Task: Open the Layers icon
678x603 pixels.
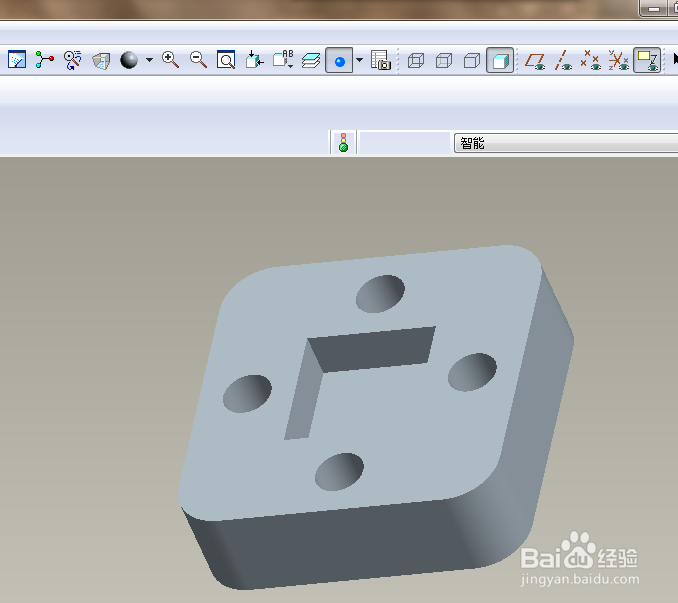Action: click(311, 60)
